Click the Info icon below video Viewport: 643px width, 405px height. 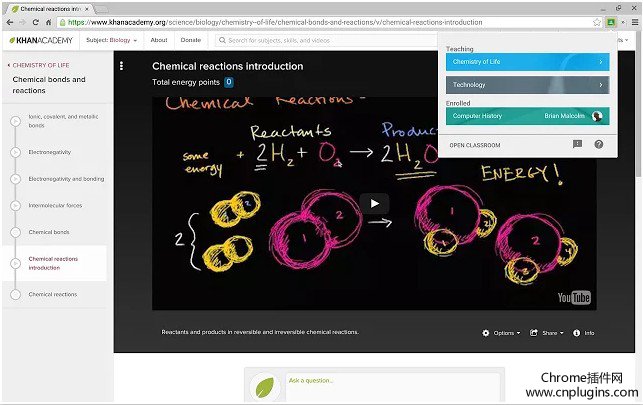pos(577,333)
